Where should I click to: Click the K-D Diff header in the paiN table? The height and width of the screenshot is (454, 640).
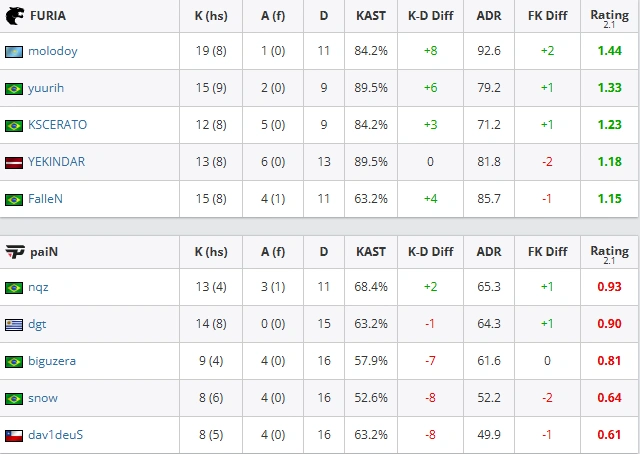431,252
